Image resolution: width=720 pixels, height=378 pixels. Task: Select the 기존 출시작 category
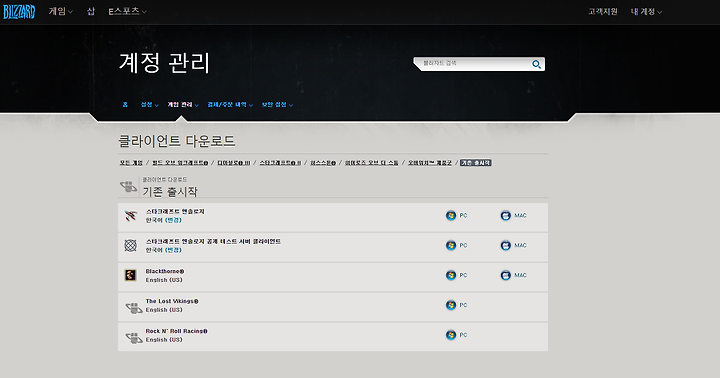[x=476, y=163]
